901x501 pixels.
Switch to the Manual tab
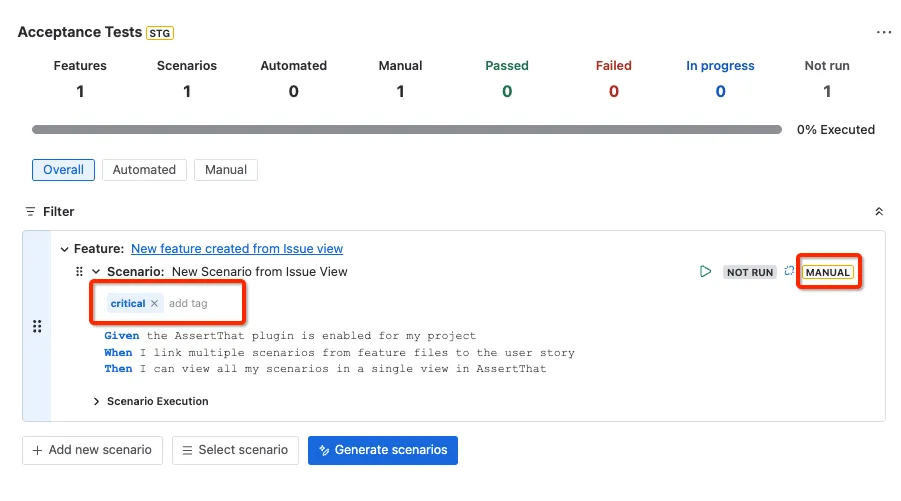coord(226,170)
